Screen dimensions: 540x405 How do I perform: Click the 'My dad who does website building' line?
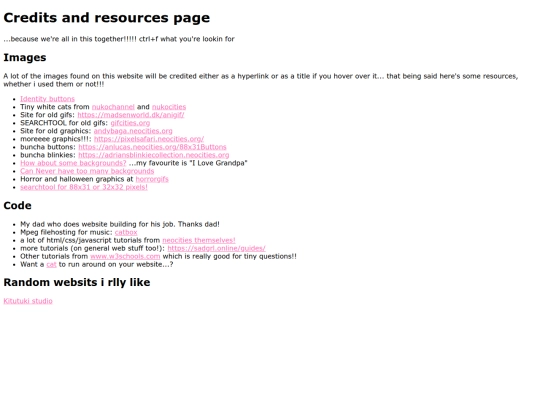tap(120, 224)
